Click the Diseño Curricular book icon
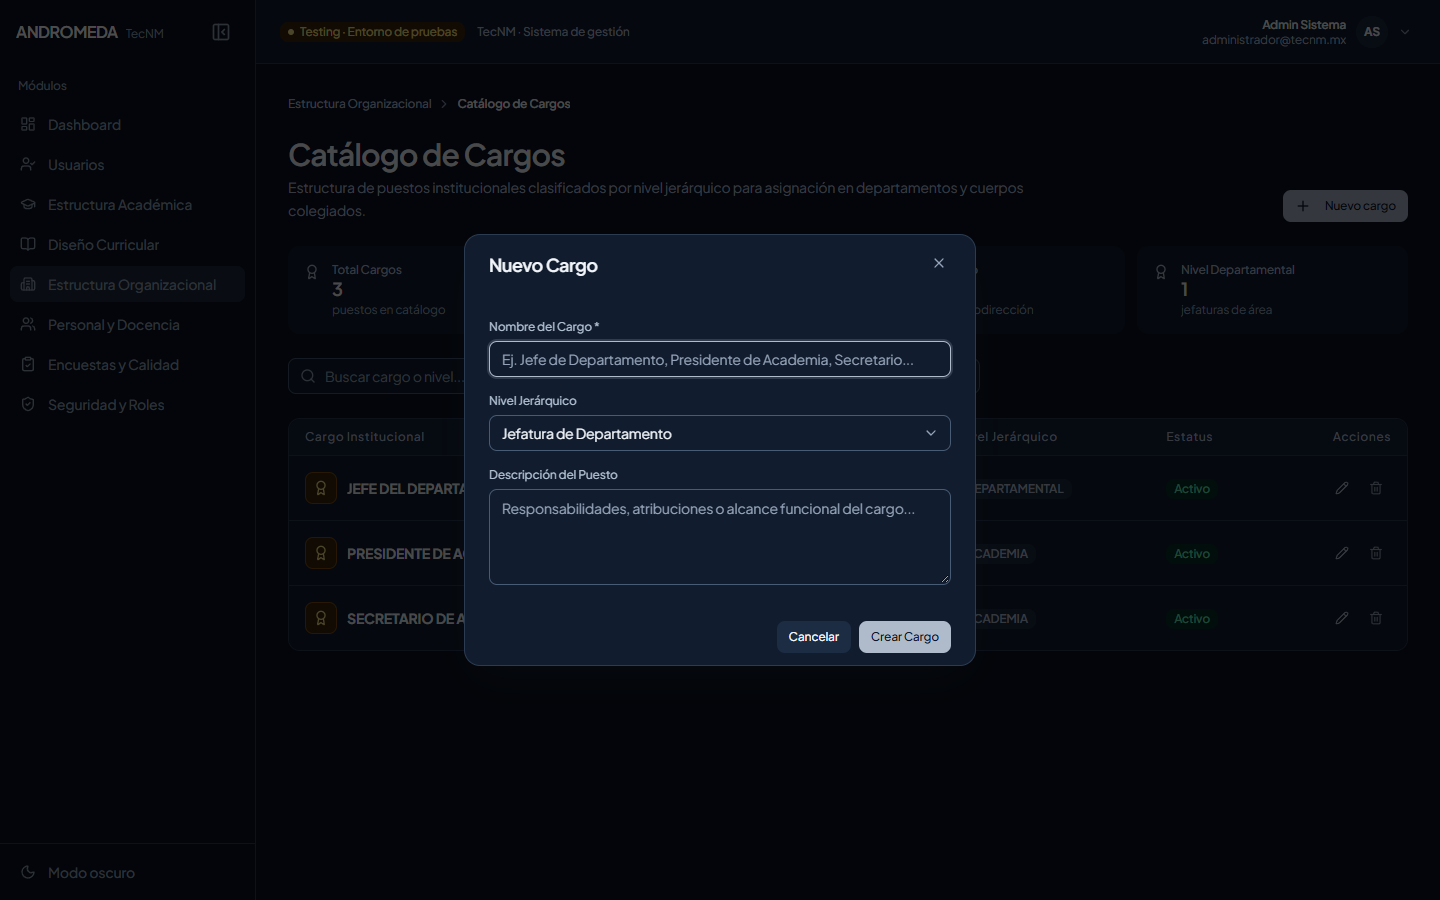This screenshot has width=1440, height=900. point(28,244)
